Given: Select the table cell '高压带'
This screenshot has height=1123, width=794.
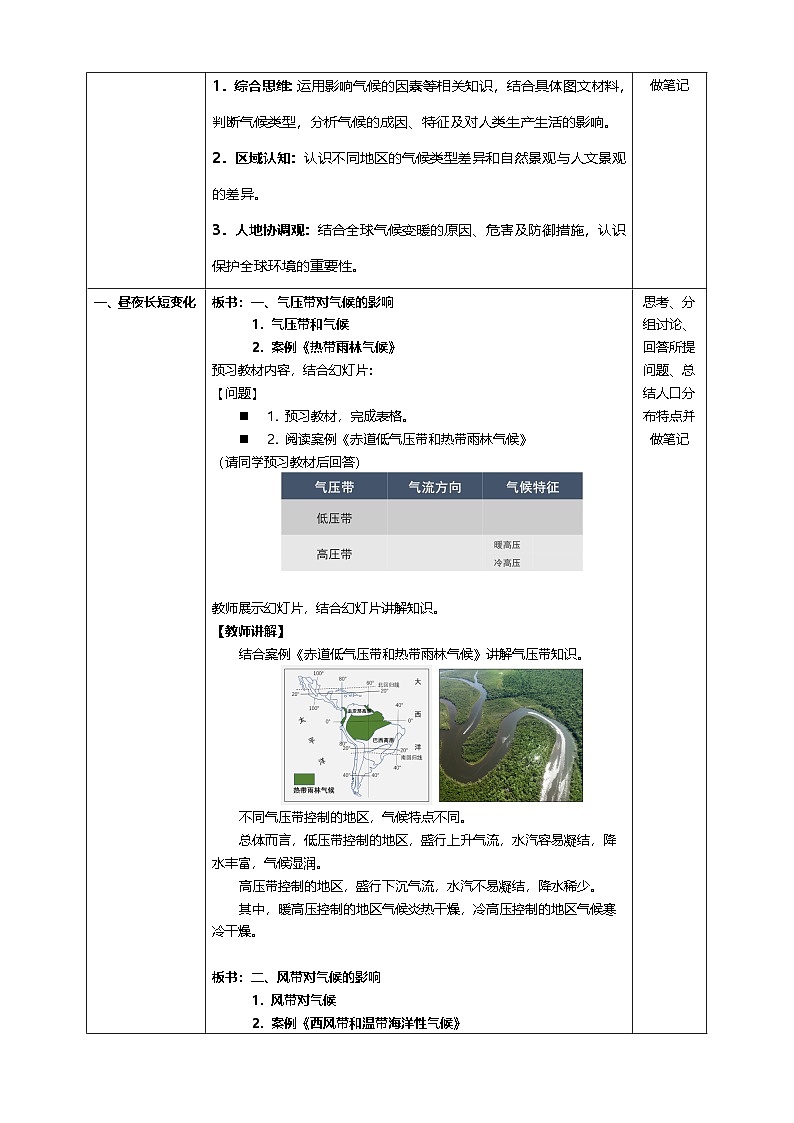Looking at the screenshot, I should point(334,554).
